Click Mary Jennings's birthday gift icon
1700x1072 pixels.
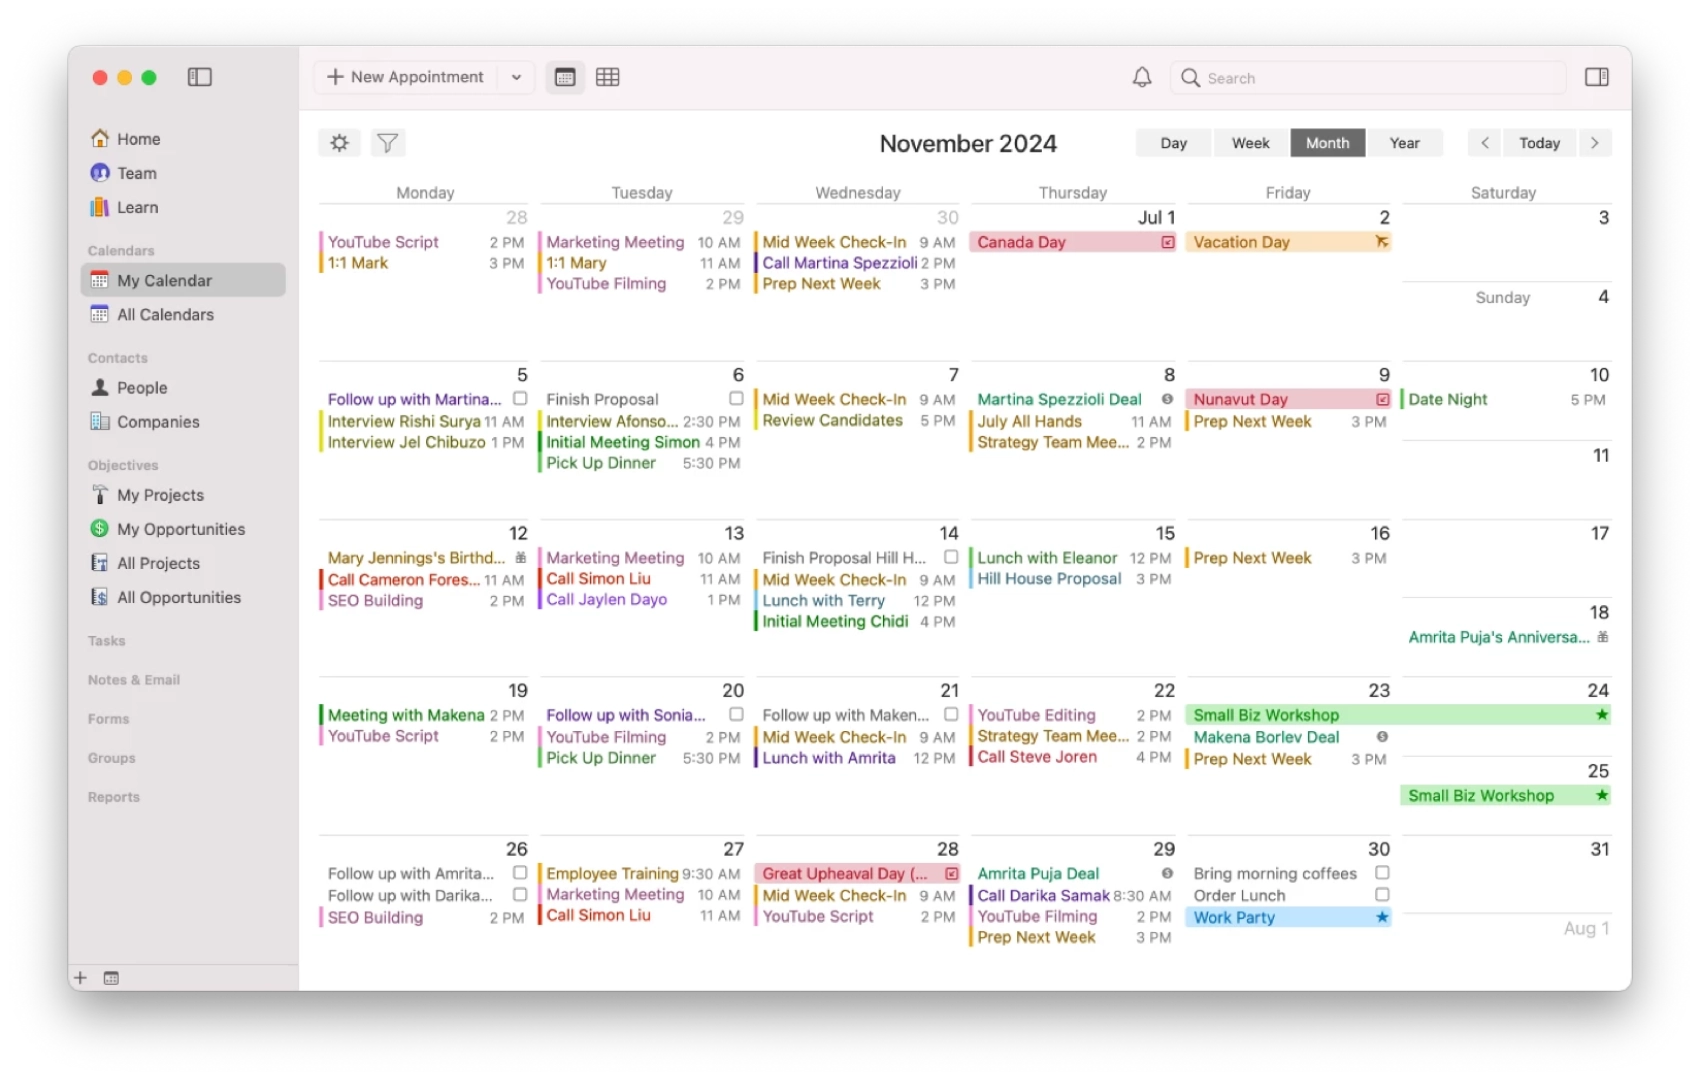pos(520,558)
